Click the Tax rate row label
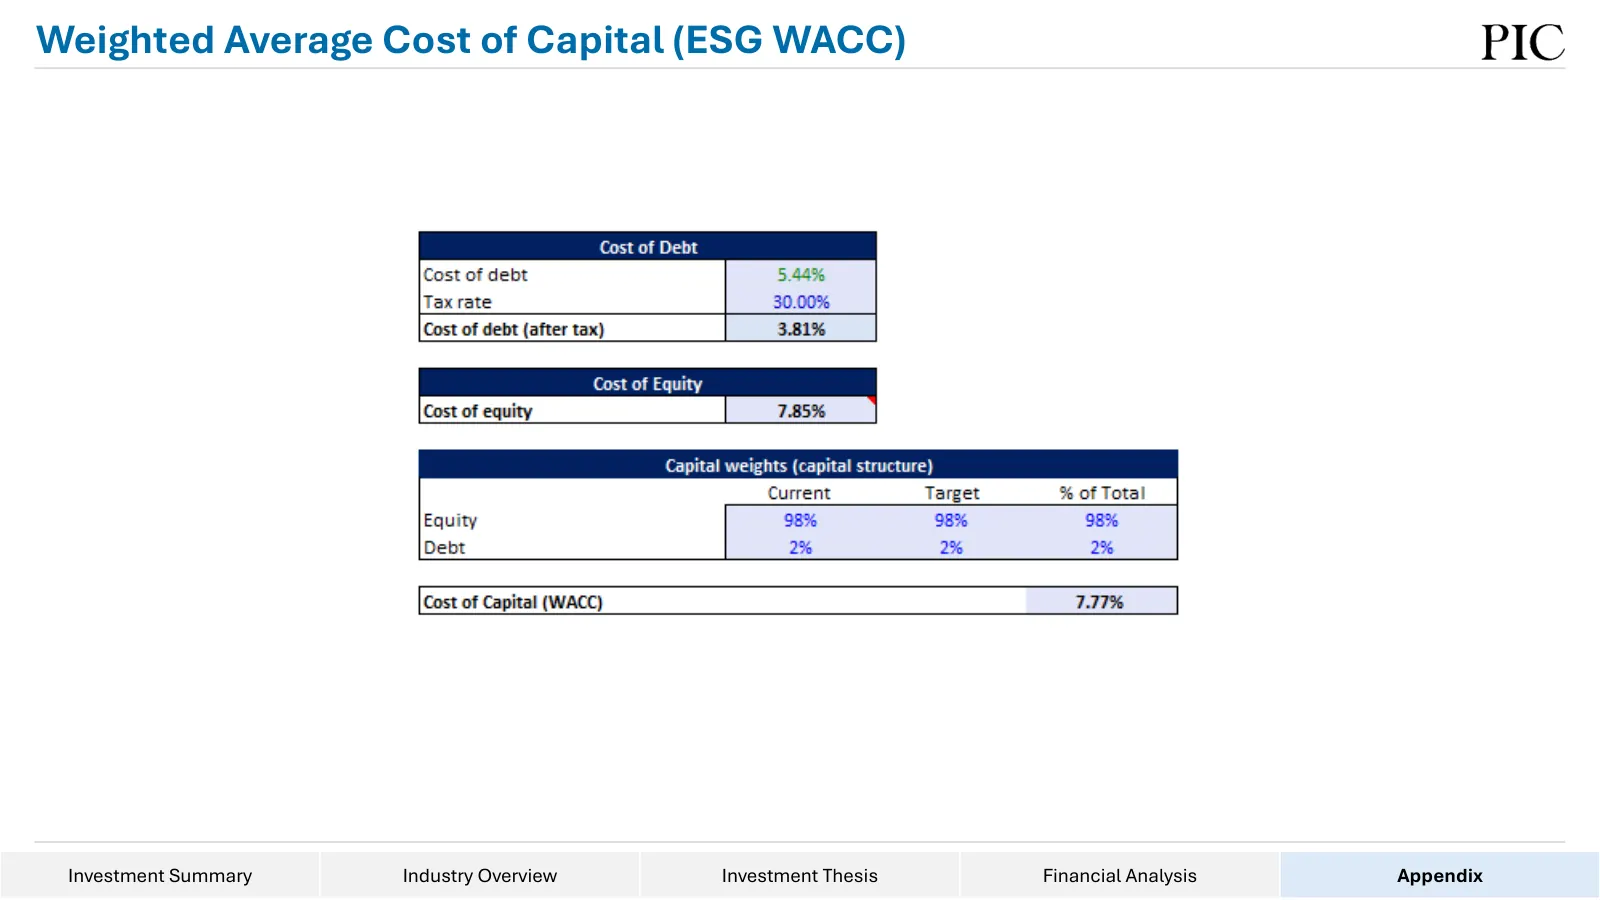The height and width of the screenshot is (900, 1600). (458, 302)
